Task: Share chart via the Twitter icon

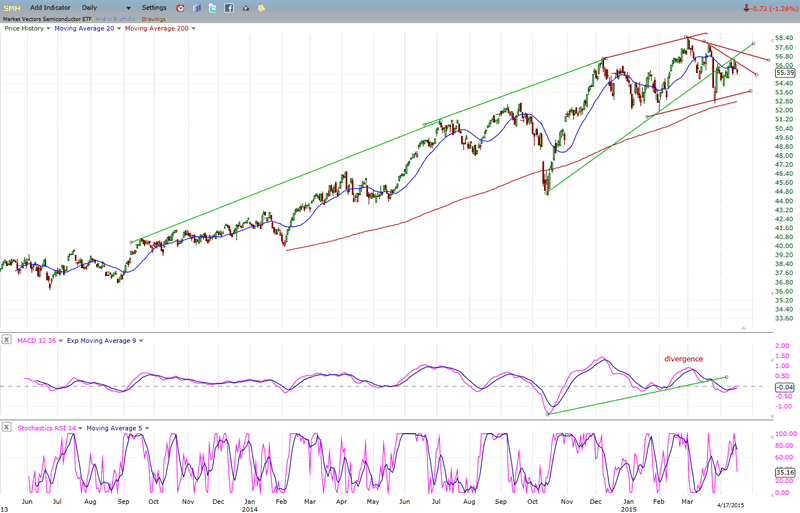Action: (212, 8)
